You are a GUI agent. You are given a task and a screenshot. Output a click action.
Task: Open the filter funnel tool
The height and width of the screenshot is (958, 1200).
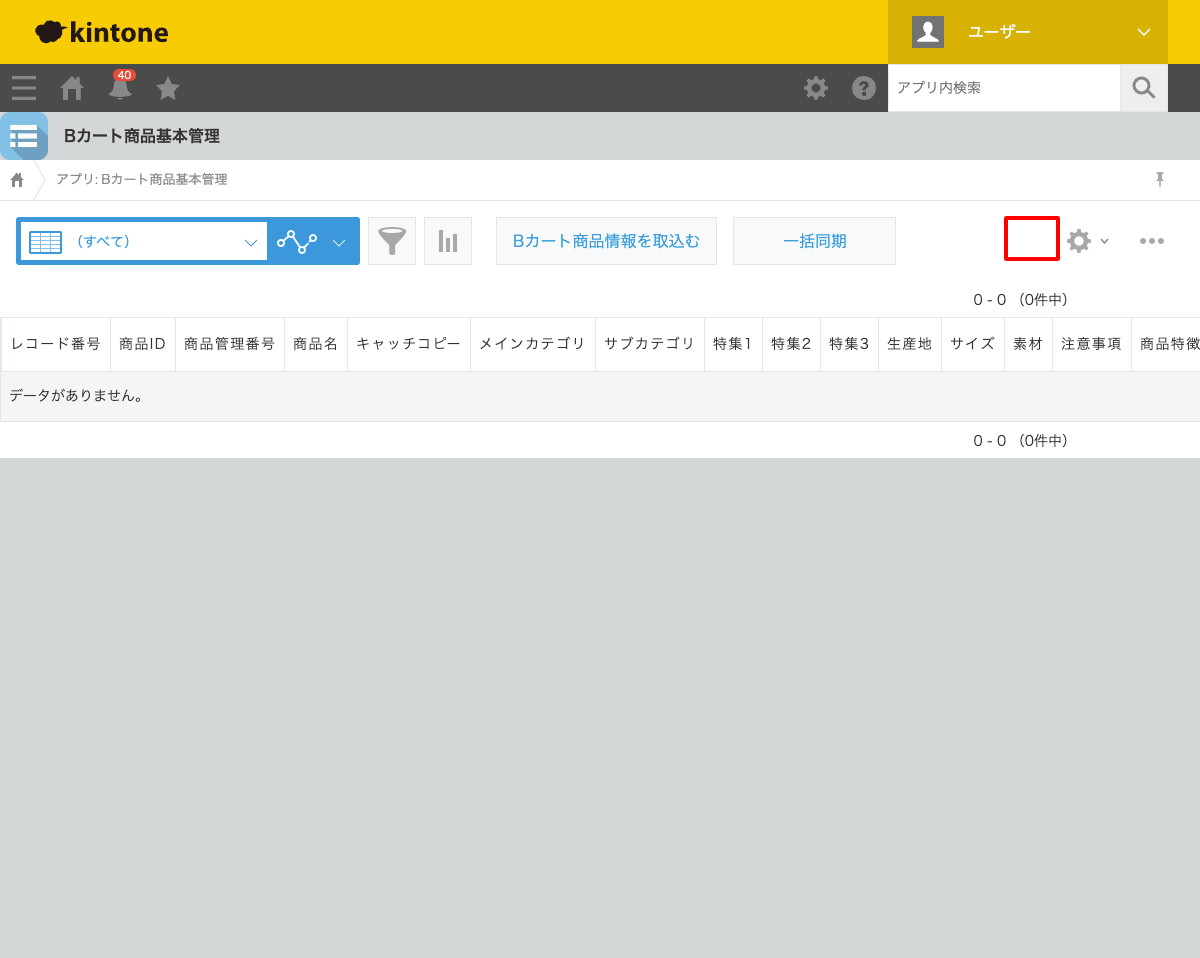coord(391,240)
